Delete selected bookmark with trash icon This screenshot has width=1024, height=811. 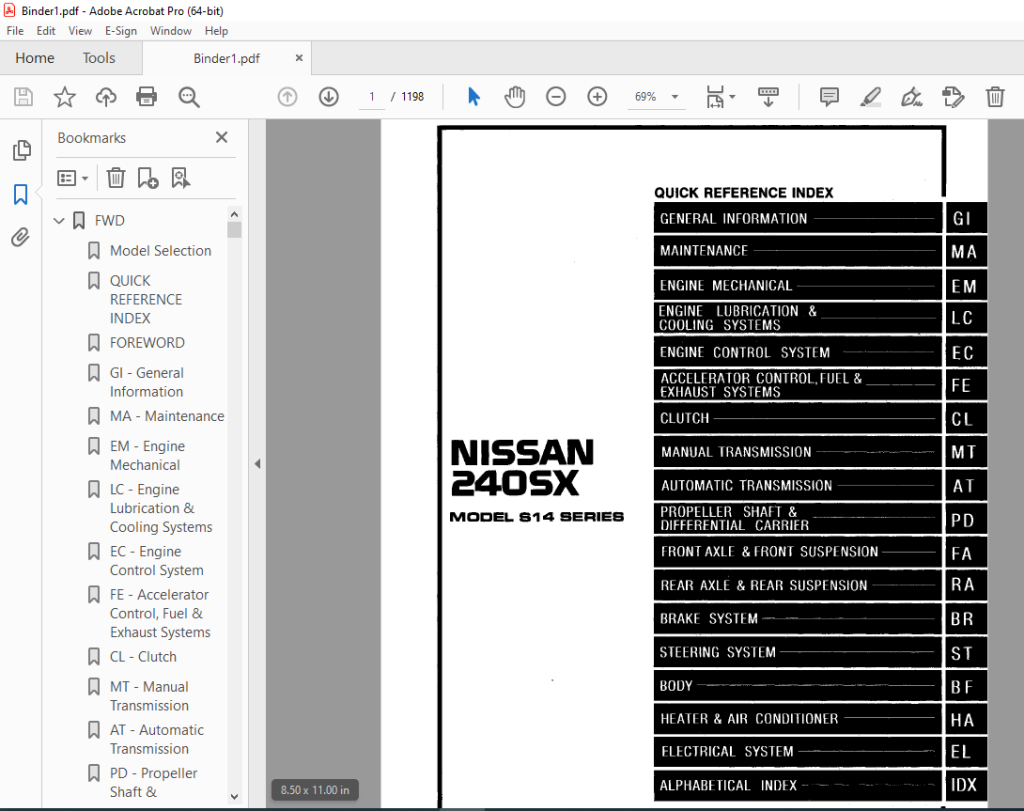116,178
